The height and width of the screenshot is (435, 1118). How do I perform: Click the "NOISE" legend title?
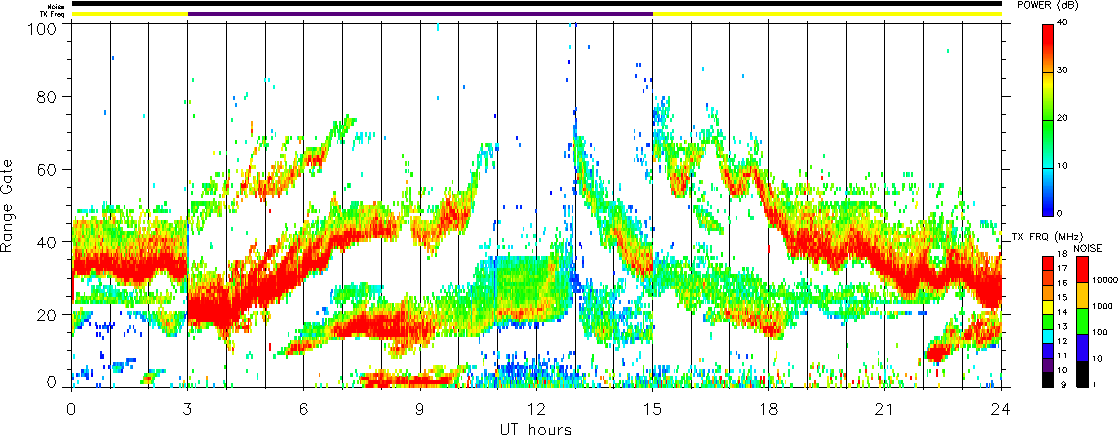pyautogui.click(x=1087, y=249)
